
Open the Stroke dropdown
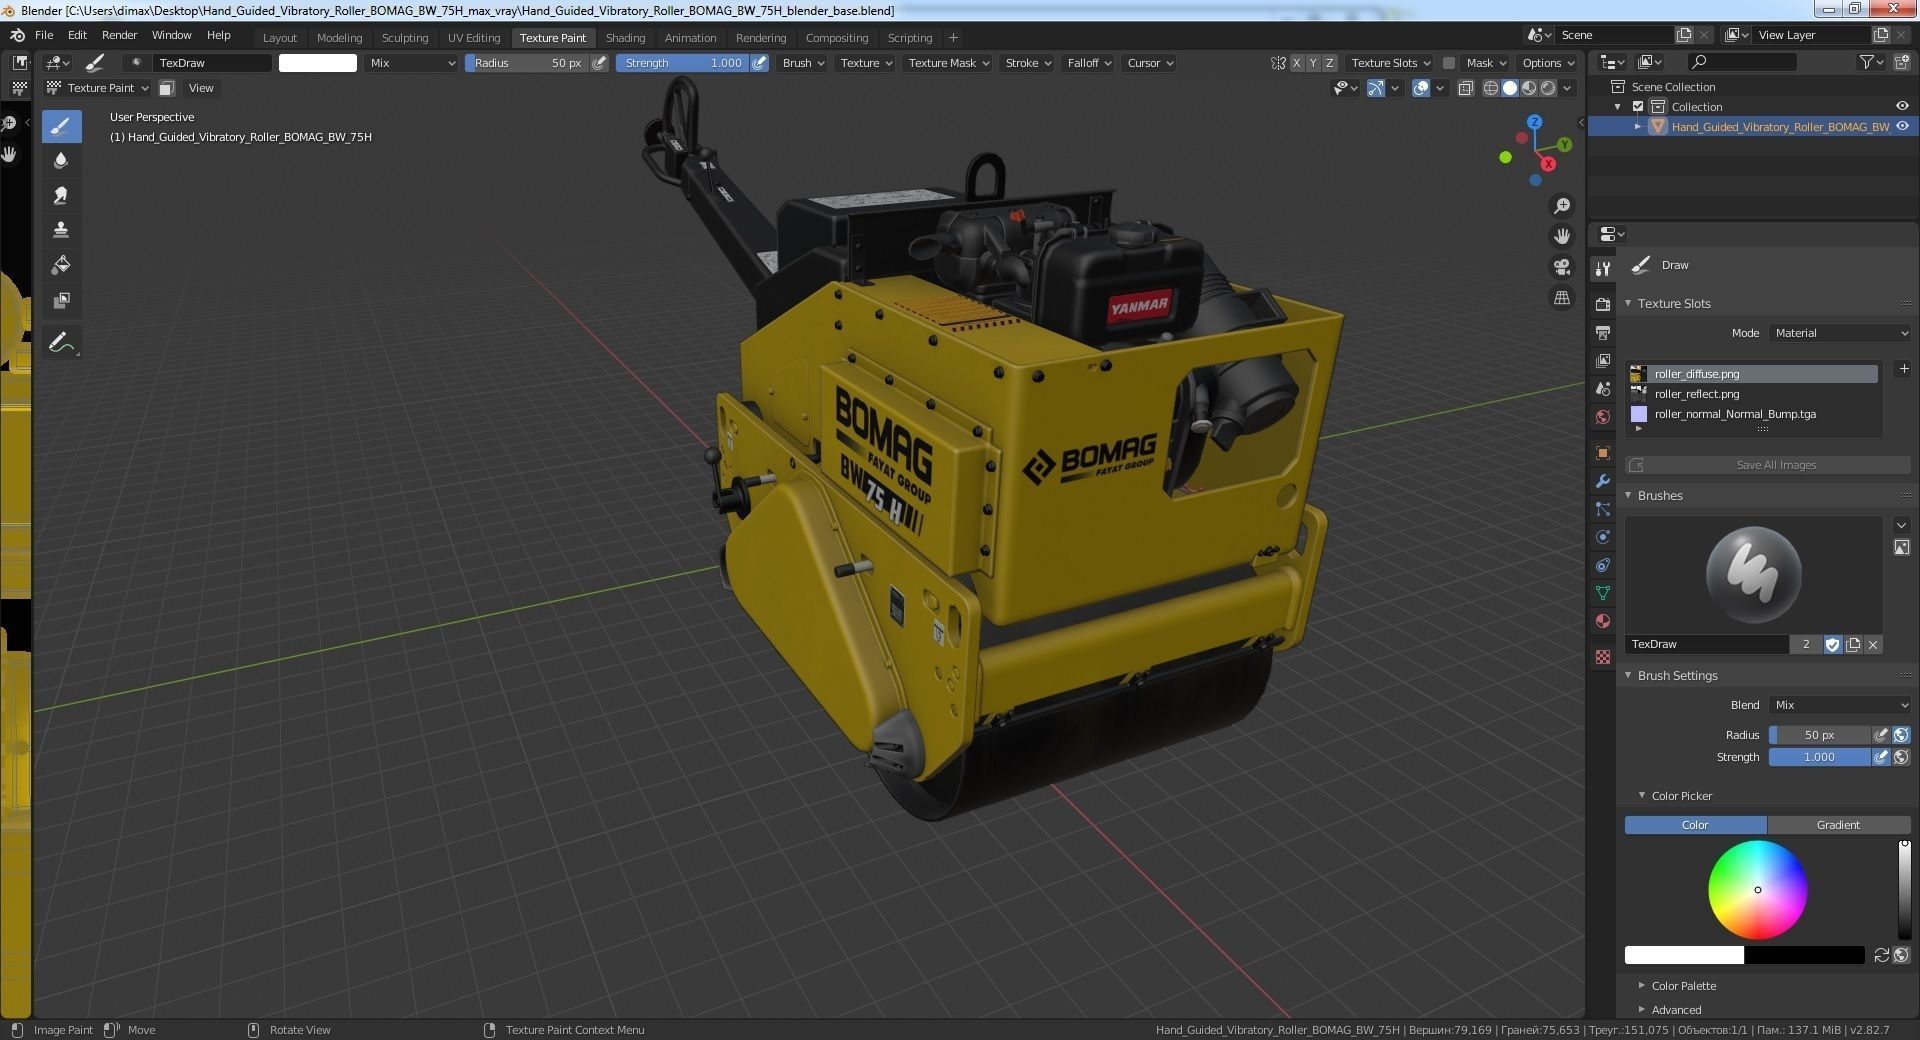click(1028, 63)
